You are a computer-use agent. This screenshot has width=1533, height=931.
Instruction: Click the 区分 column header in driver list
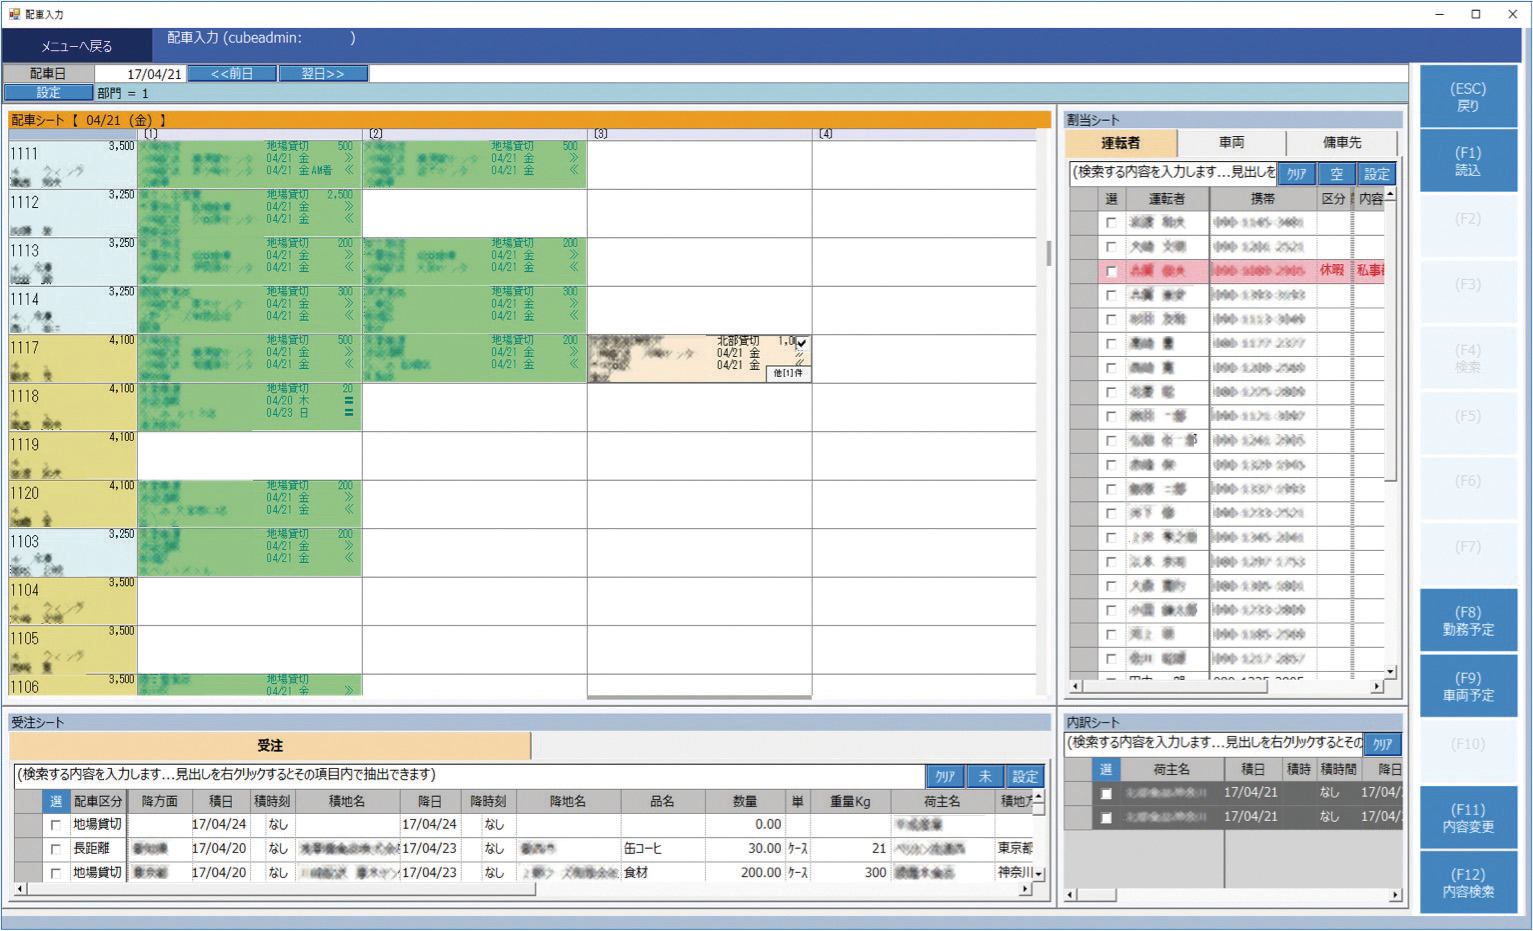pyautogui.click(x=1333, y=199)
